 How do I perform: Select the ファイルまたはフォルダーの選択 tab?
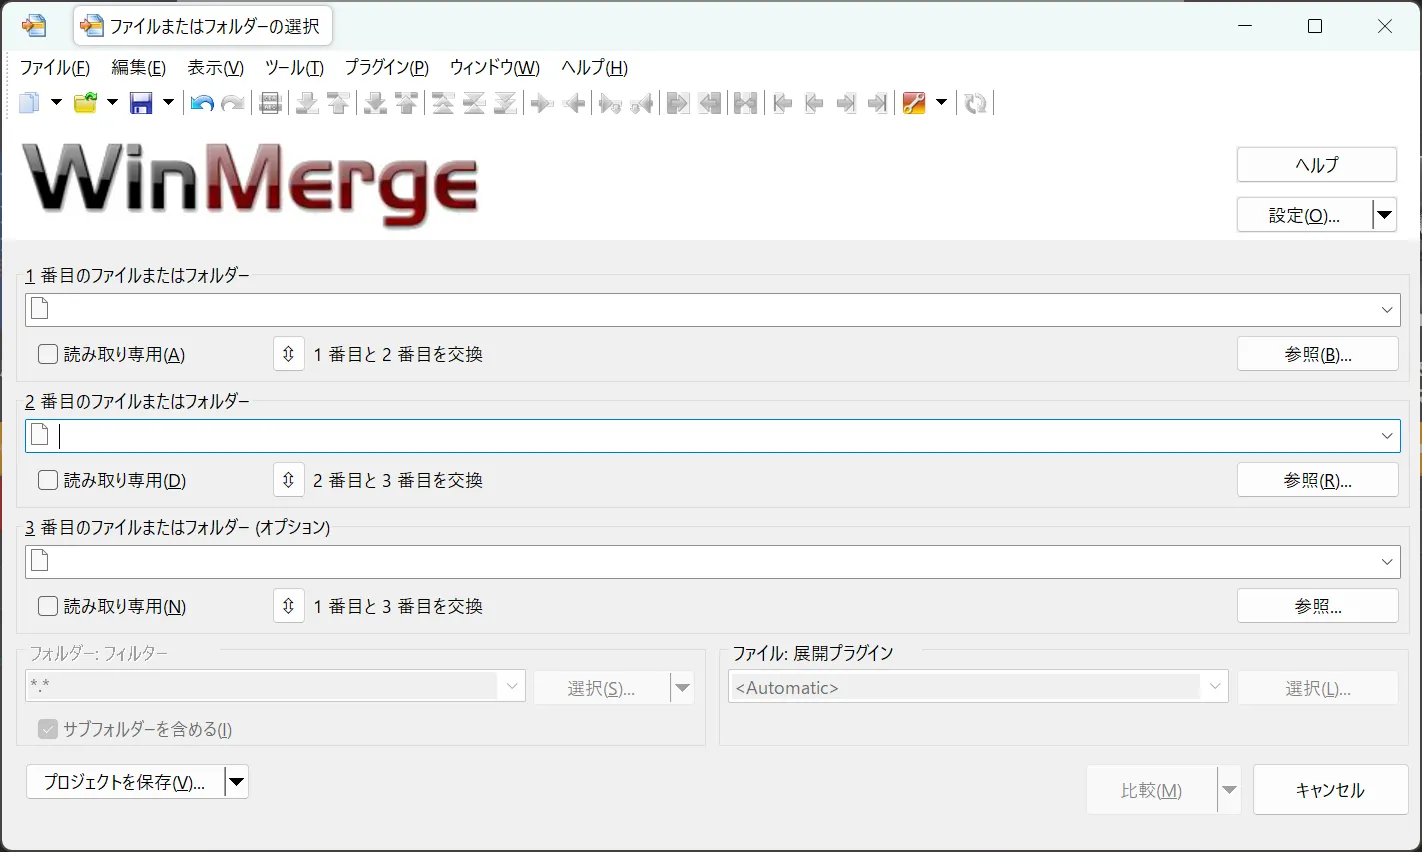[x=203, y=26]
